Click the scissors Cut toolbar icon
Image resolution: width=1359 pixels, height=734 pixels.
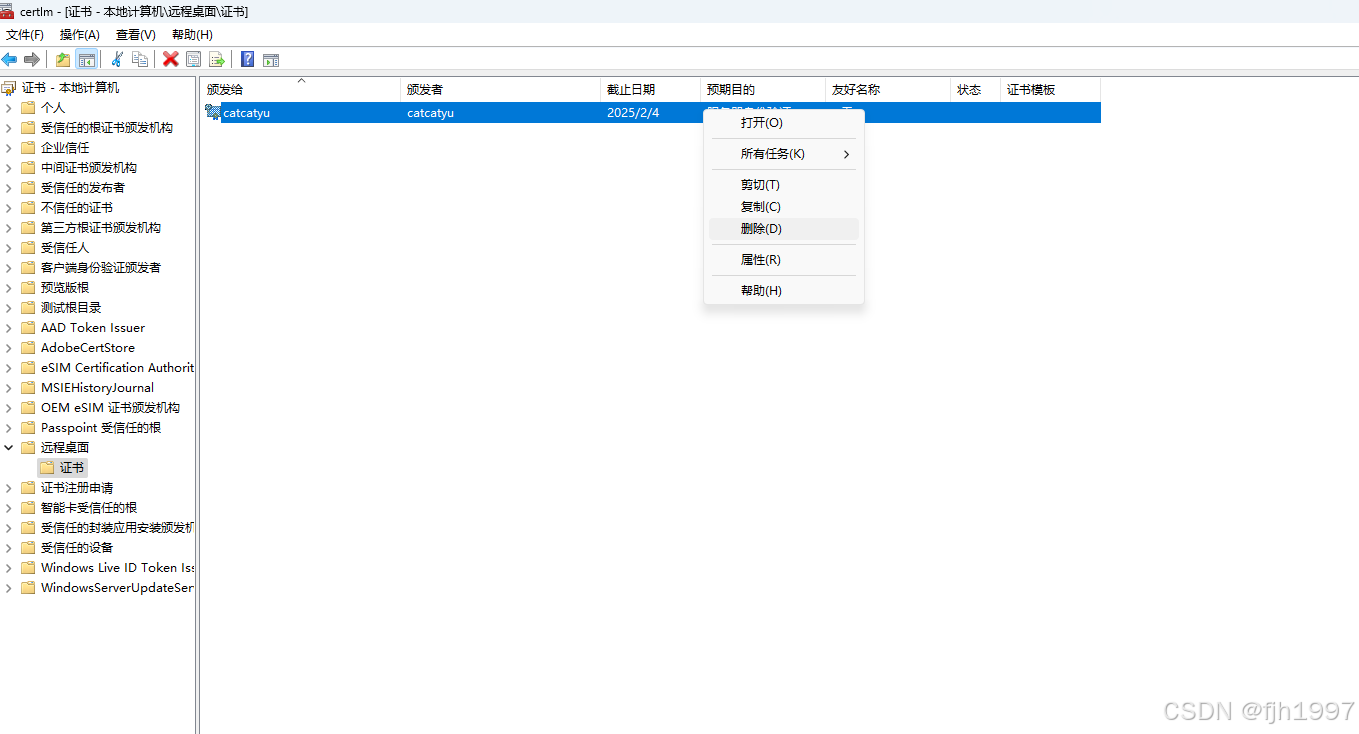click(x=117, y=59)
